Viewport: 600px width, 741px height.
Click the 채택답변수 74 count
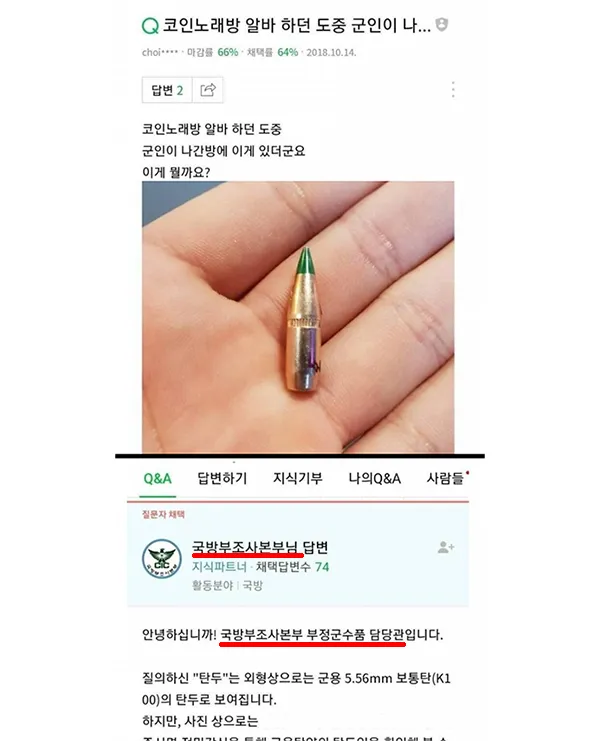(292, 567)
